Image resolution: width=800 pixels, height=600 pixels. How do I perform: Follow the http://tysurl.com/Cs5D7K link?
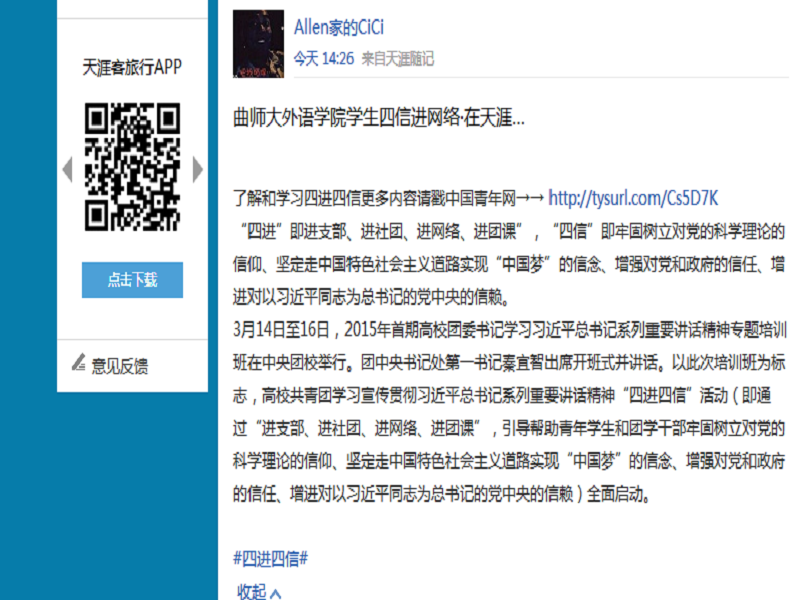click(x=633, y=198)
